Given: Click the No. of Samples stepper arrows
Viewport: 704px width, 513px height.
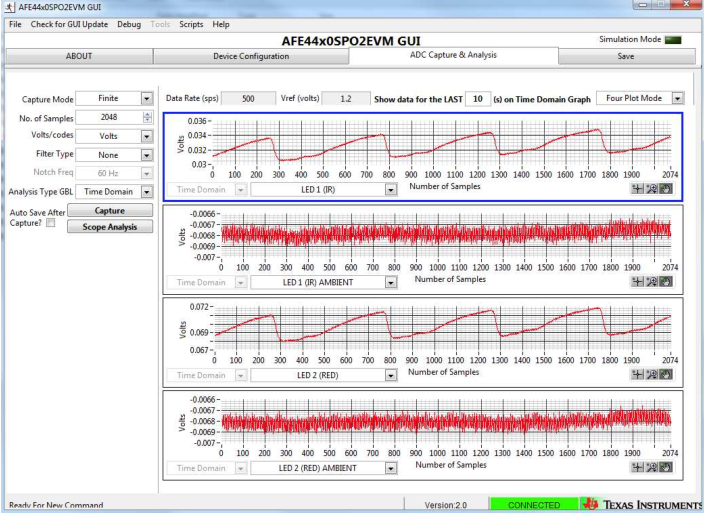Looking at the screenshot, I should (146, 118).
